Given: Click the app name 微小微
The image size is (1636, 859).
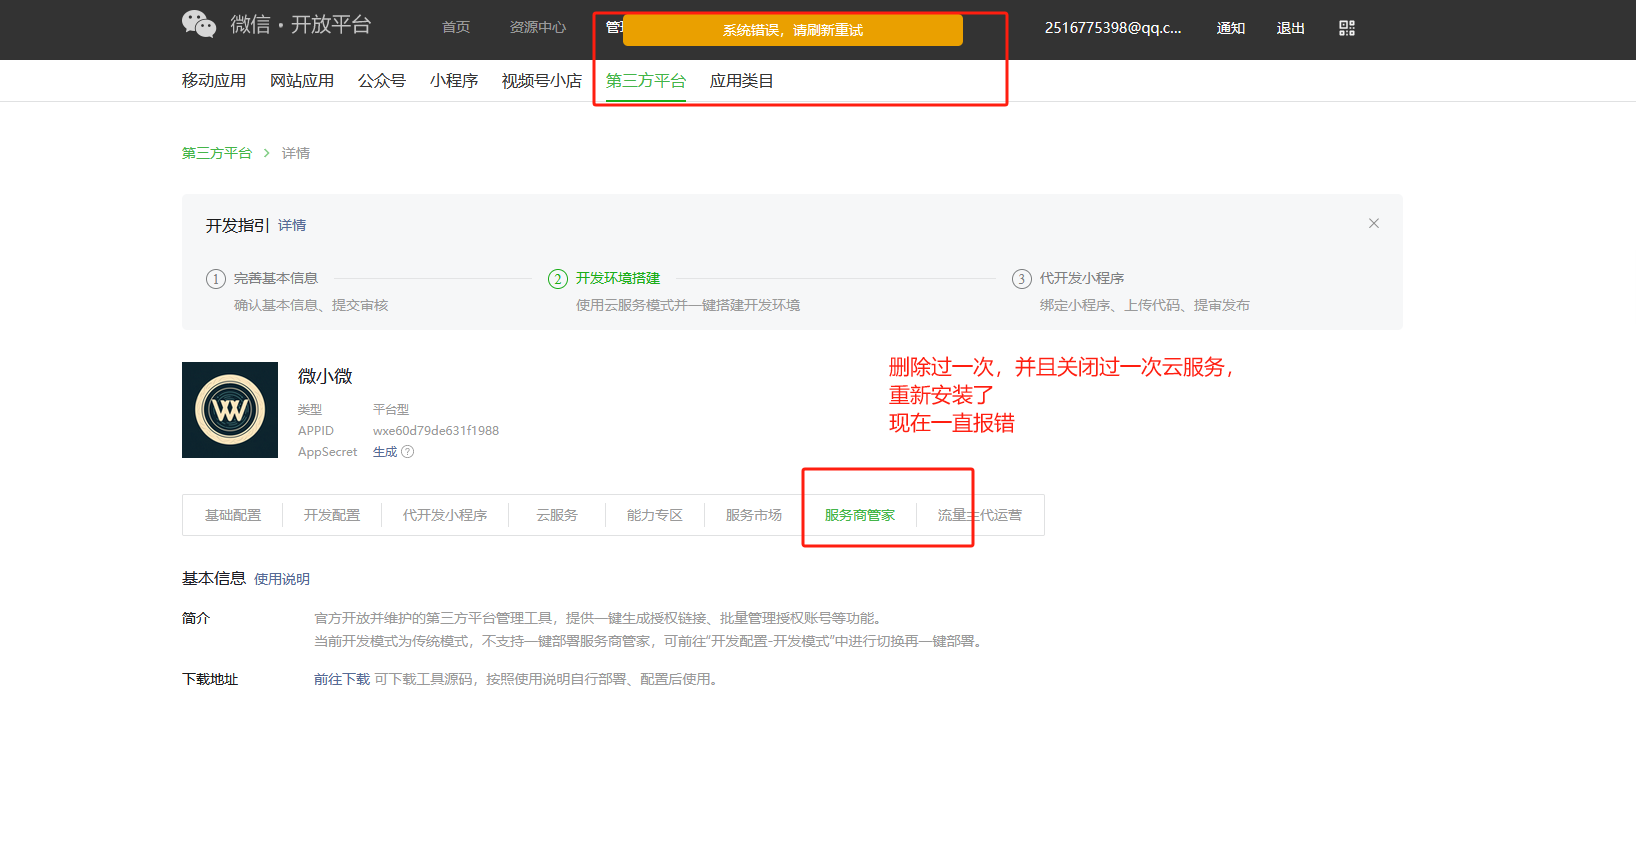Looking at the screenshot, I should [x=325, y=376].
